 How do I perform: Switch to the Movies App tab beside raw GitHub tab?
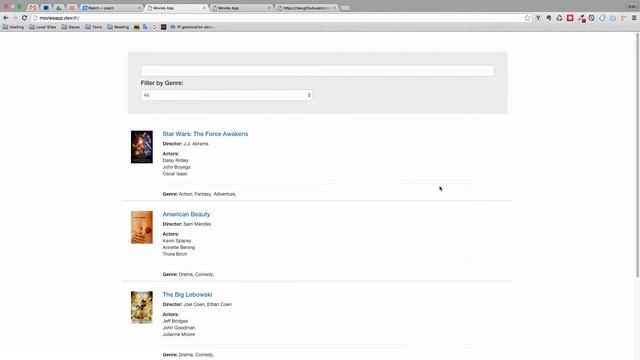[241, 8]
